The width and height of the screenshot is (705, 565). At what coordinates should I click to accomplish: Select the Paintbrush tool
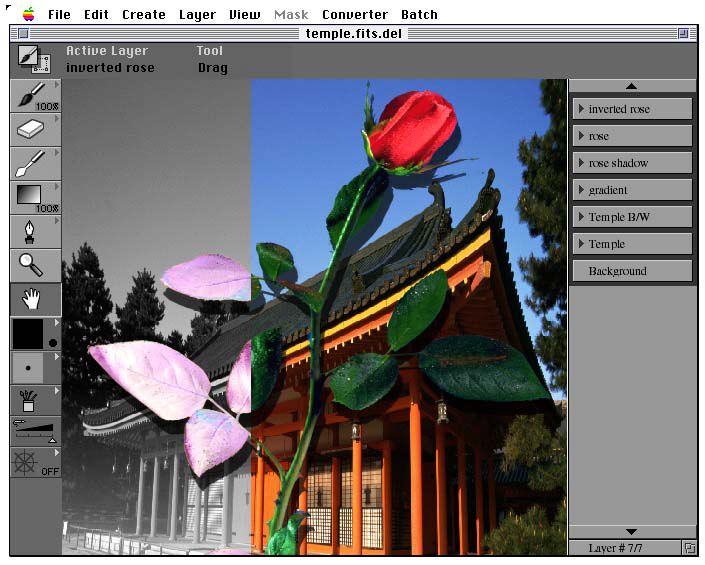35,96
